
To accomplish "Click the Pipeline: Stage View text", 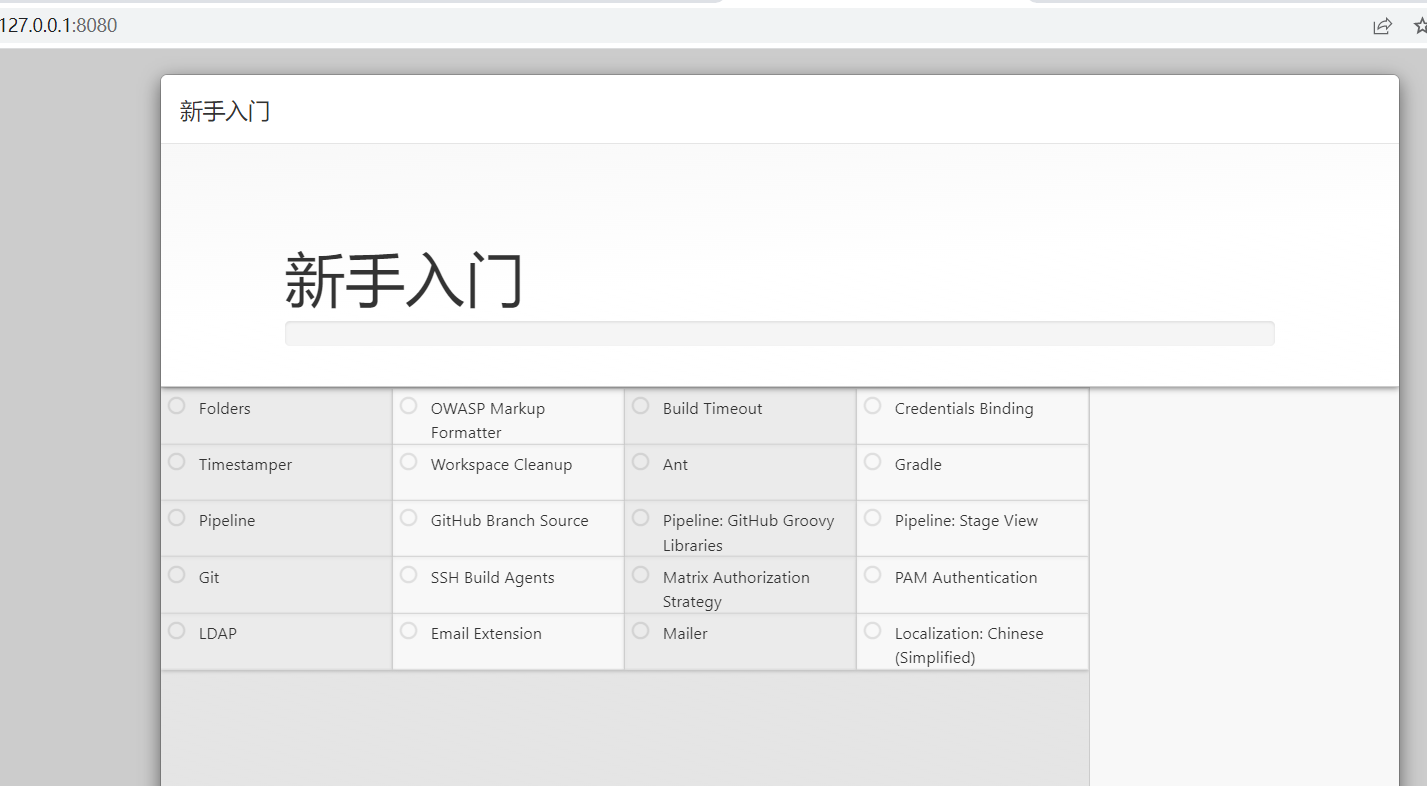I will [966, 521].
